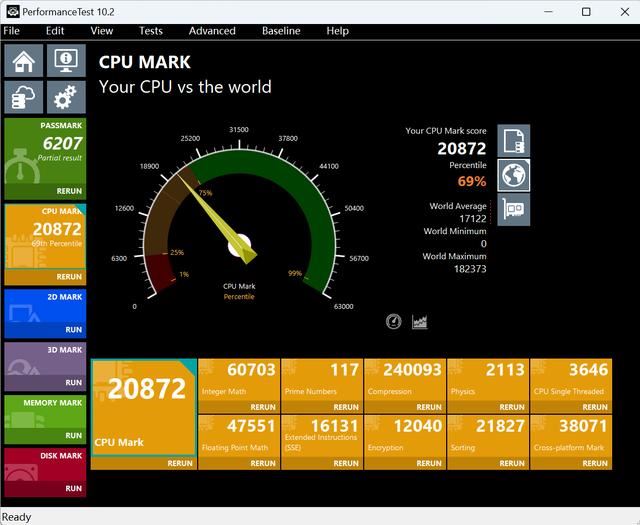Open the cloud upload baseline icon
This screenshot has height=525, width=640.
(24, 97)
